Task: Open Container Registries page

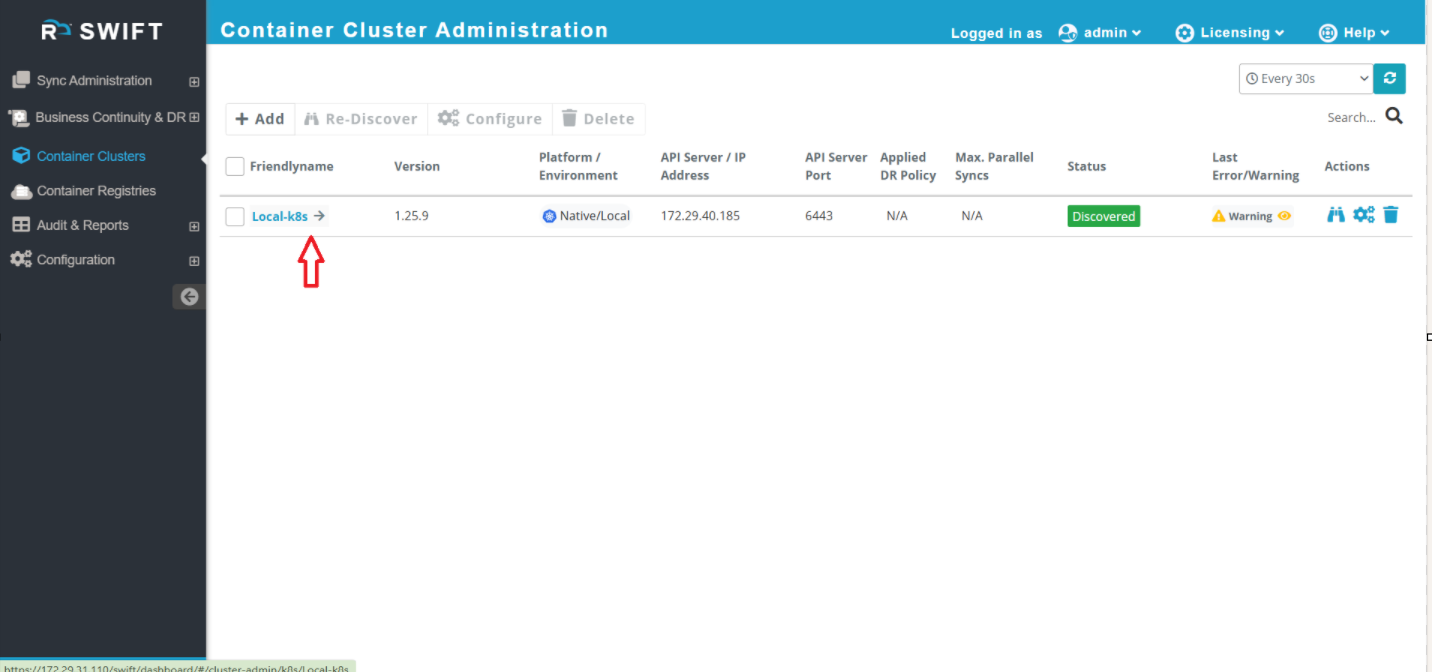Action: click(x=96, y=191)
